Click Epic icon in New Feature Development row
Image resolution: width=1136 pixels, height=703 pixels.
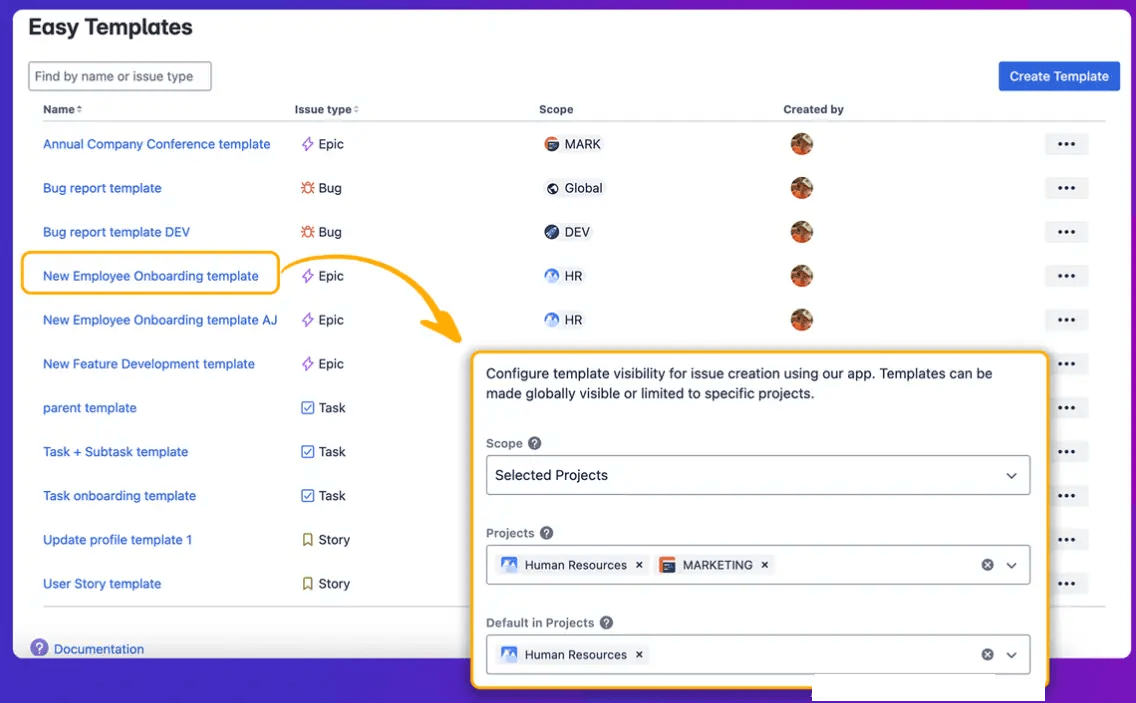(x=307, y=364)
